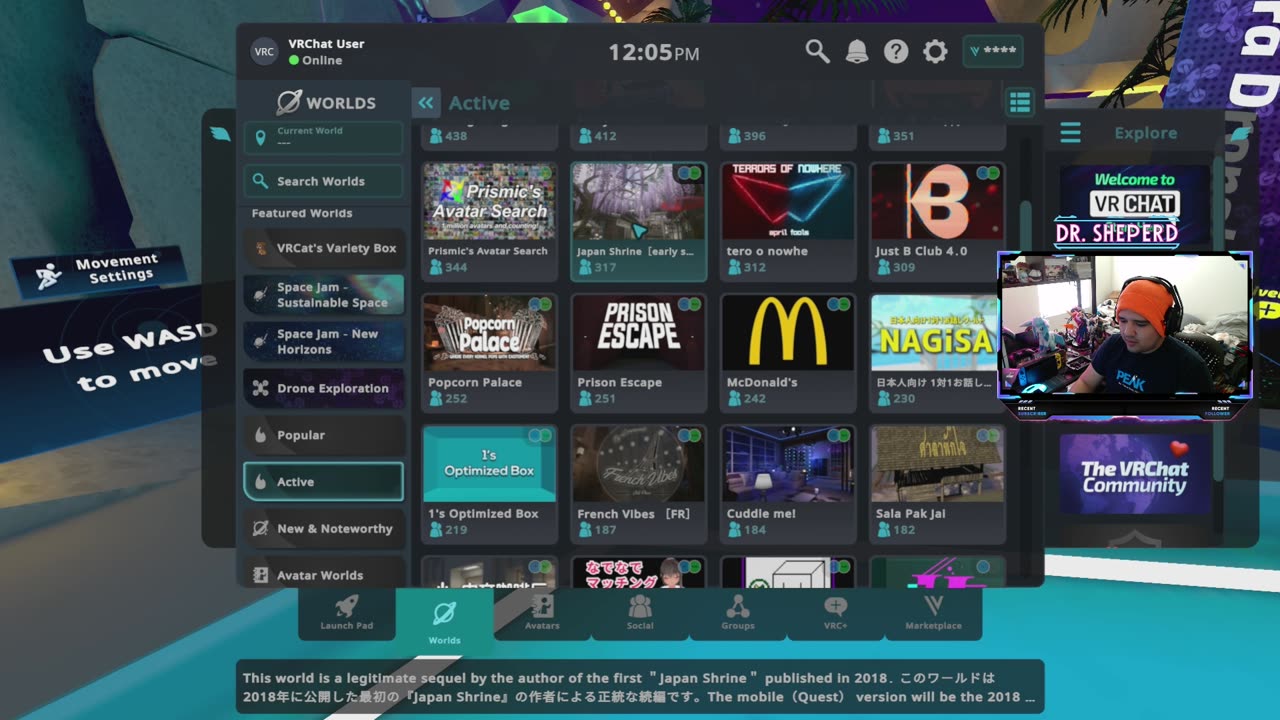Open Welcome to VRChat banner in Explore
The width and height of the screenshot is (1280, 720).
pyautogui.click(x=1133, y=205)
